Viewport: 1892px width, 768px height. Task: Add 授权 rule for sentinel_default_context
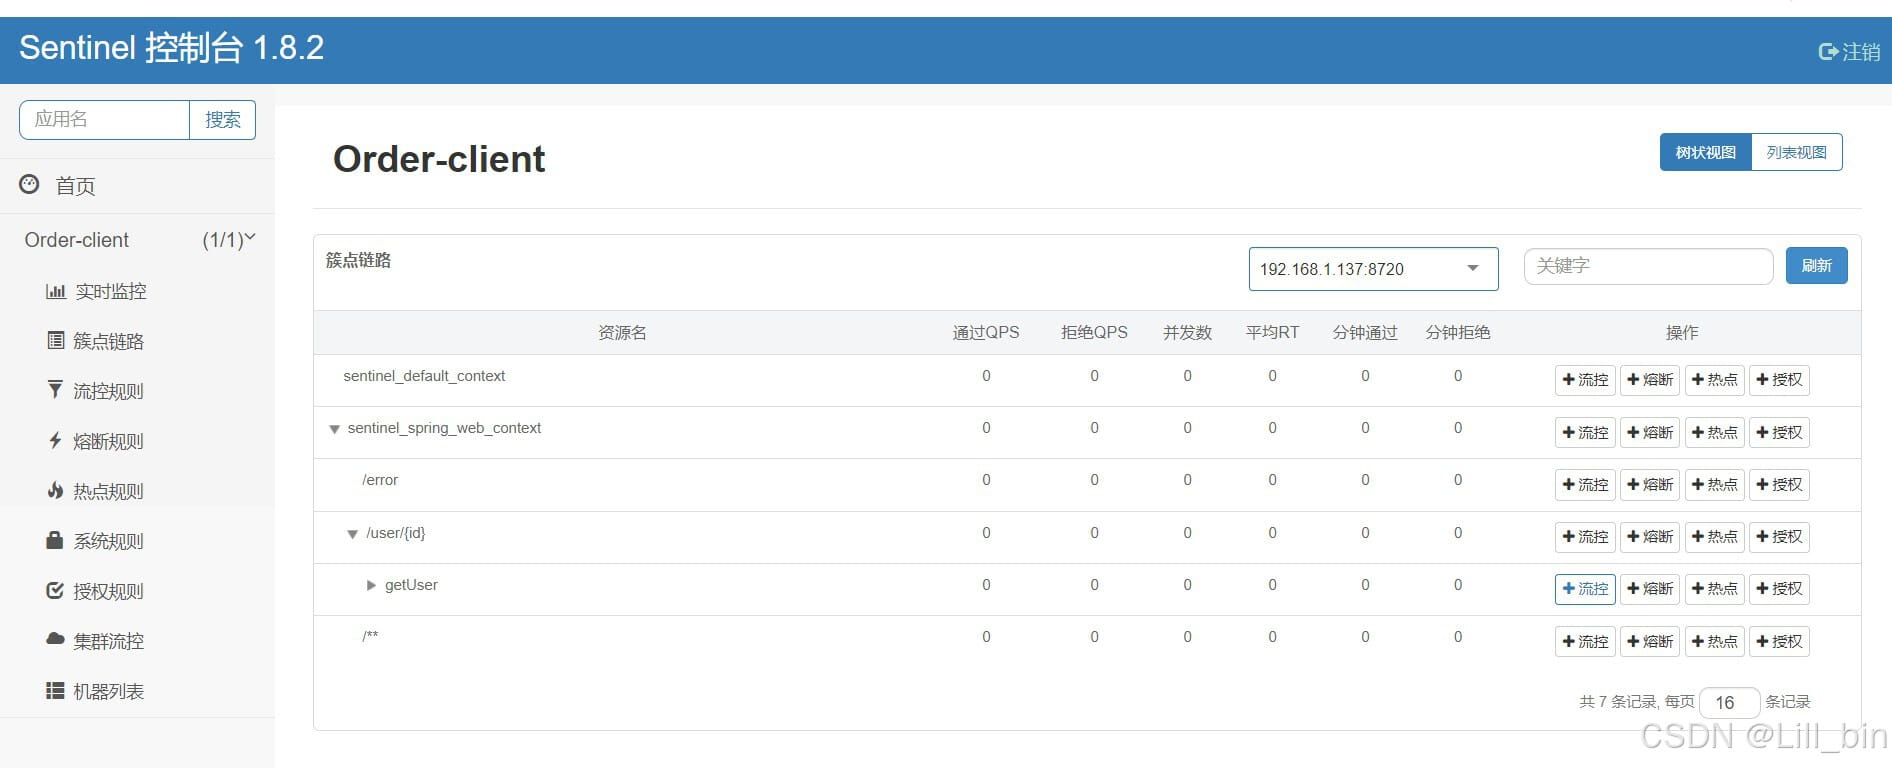1779,380
